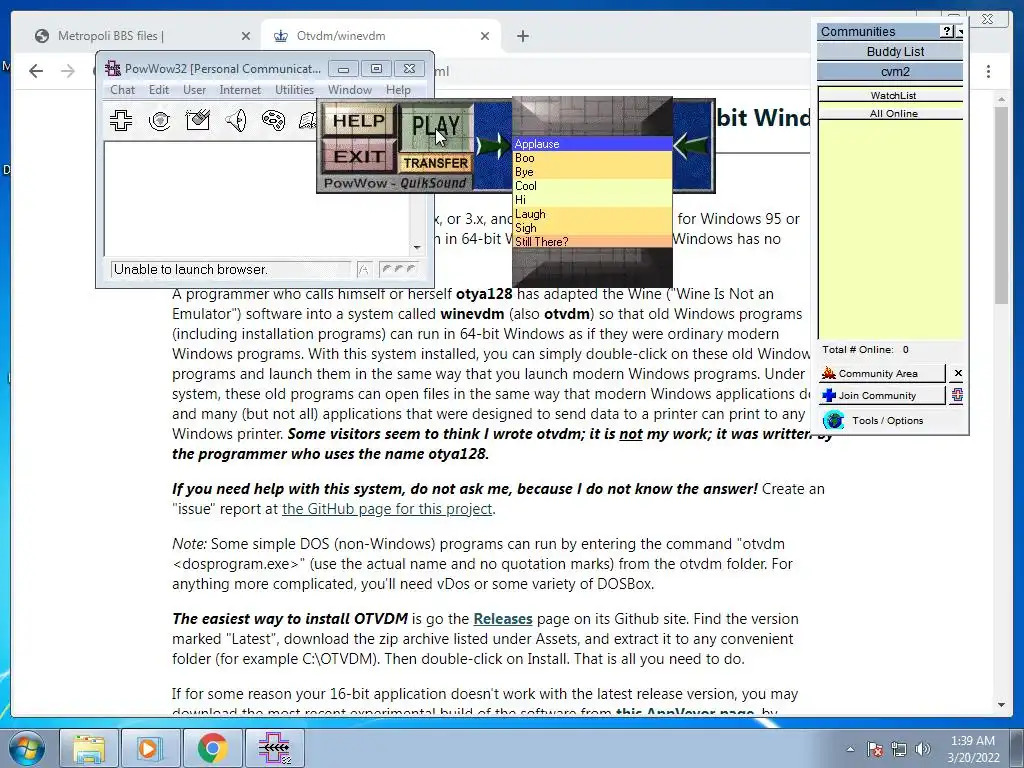Viewport: 1024px width, 768px height.
Task: Click the Chrome taskbar icon
Action: (x=212, y=748)
